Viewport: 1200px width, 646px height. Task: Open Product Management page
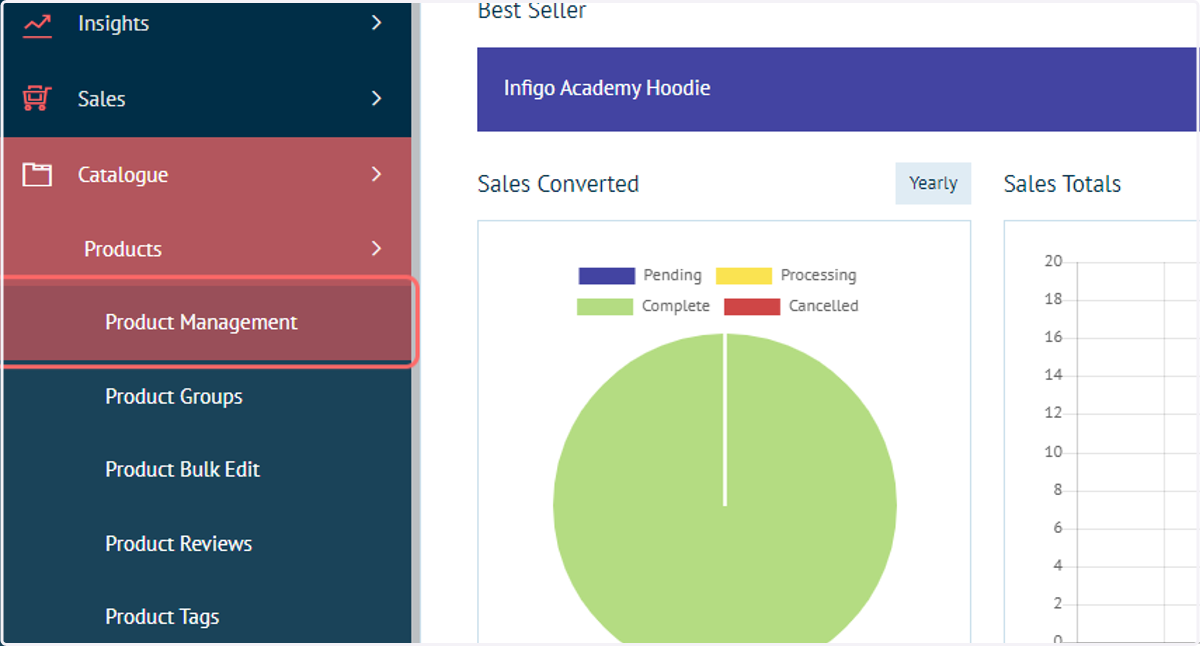click(x=207, y=323)
